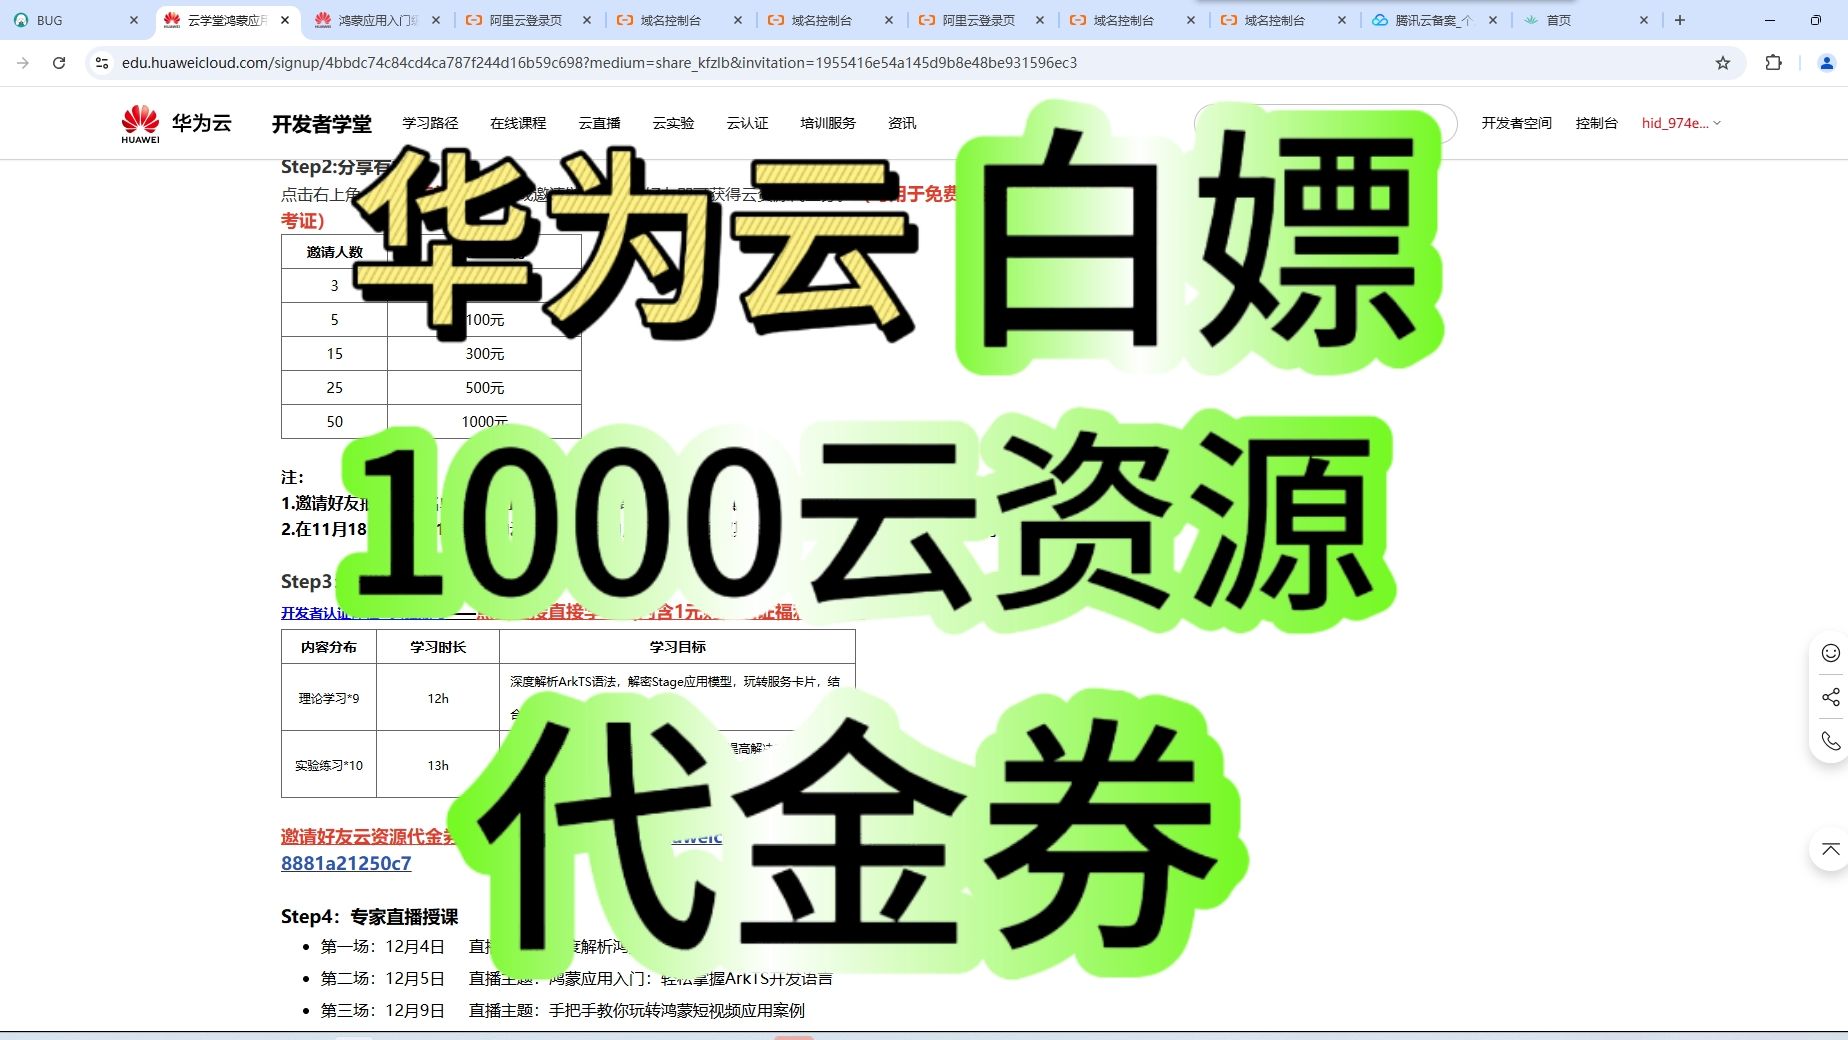Click the back-to-top arrow icon
Image resolution: width=1848 pixels, height=1040 pixels.
(1829, 850)
